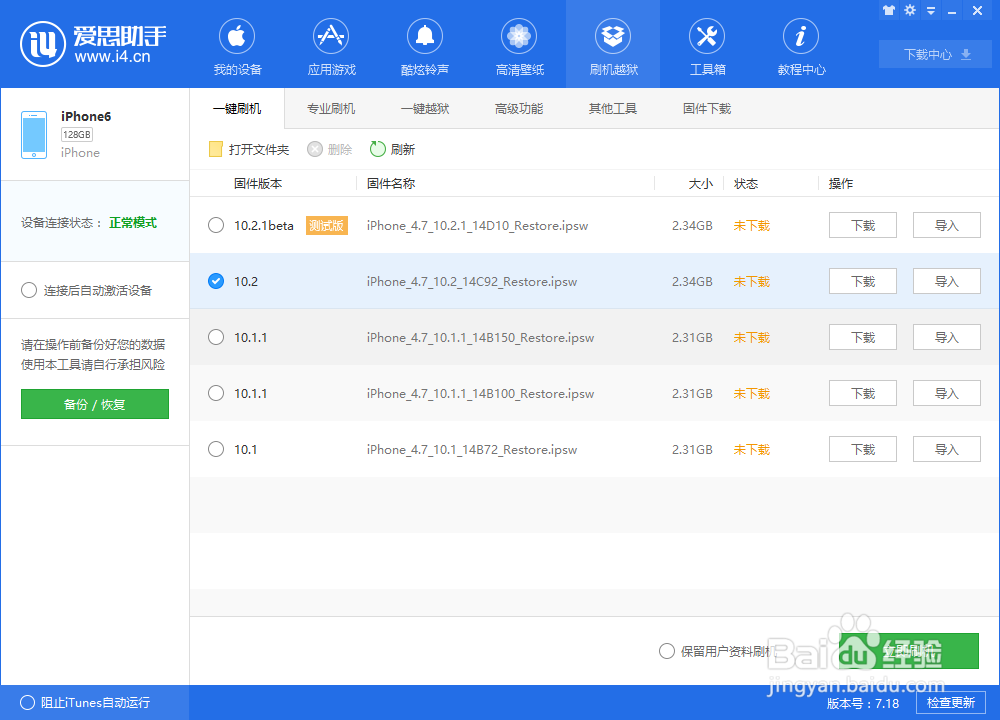1000x720 pixels.
Task: Select the 10.1.1 14B150 firmware radio
Action: (216, 337)
